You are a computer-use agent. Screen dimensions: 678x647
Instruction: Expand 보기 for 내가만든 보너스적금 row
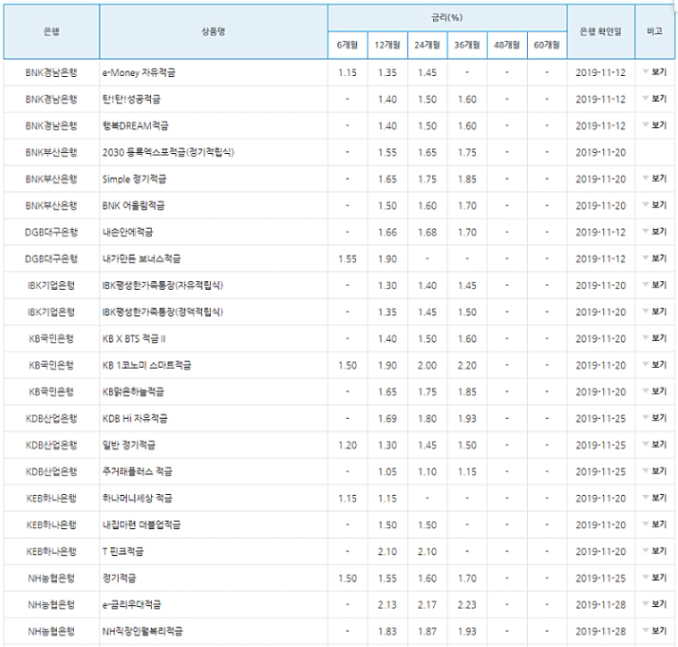coord(655,258)
